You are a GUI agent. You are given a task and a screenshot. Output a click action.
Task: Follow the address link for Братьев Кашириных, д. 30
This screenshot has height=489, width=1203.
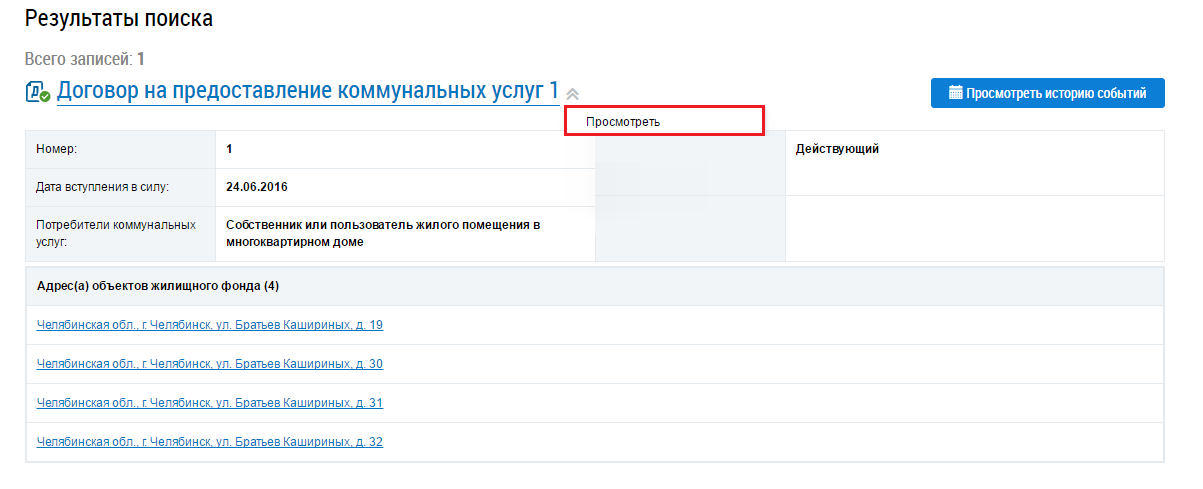(x=209, y=364)
